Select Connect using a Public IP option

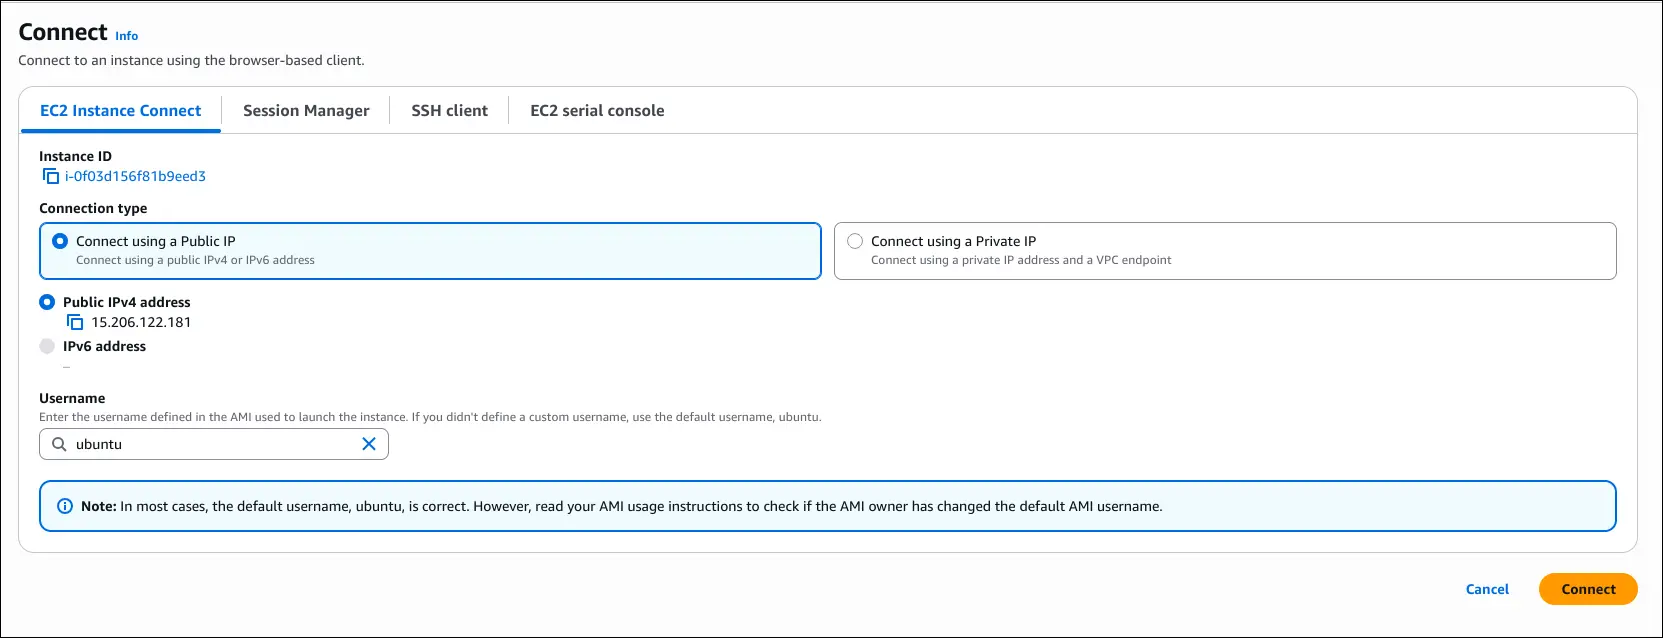pyautogui.click(x=60, y=241)
